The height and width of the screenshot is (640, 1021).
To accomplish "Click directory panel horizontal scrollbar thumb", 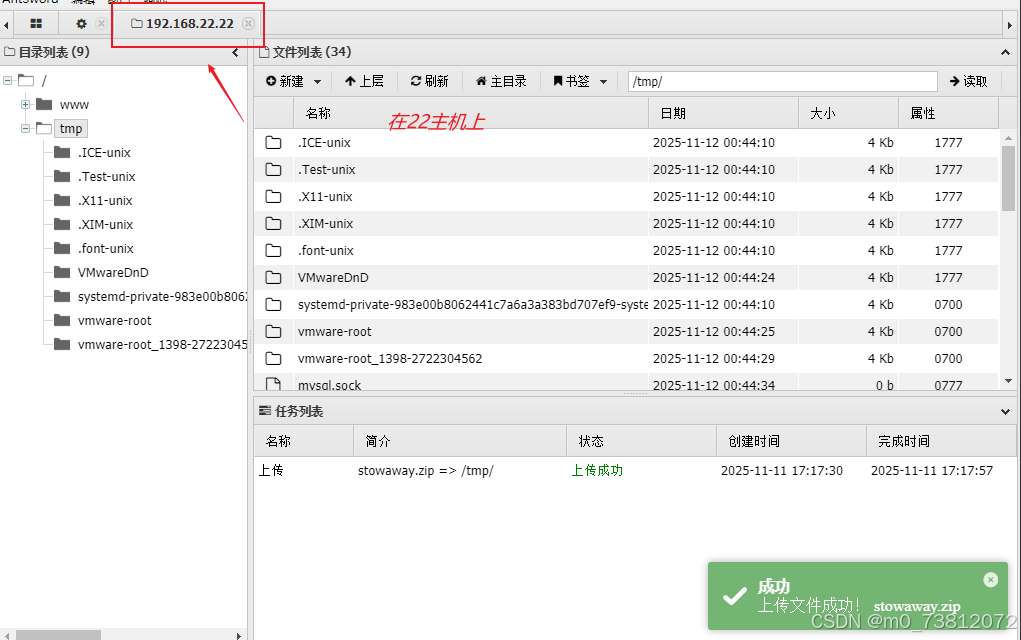I will tap(58, 635).
